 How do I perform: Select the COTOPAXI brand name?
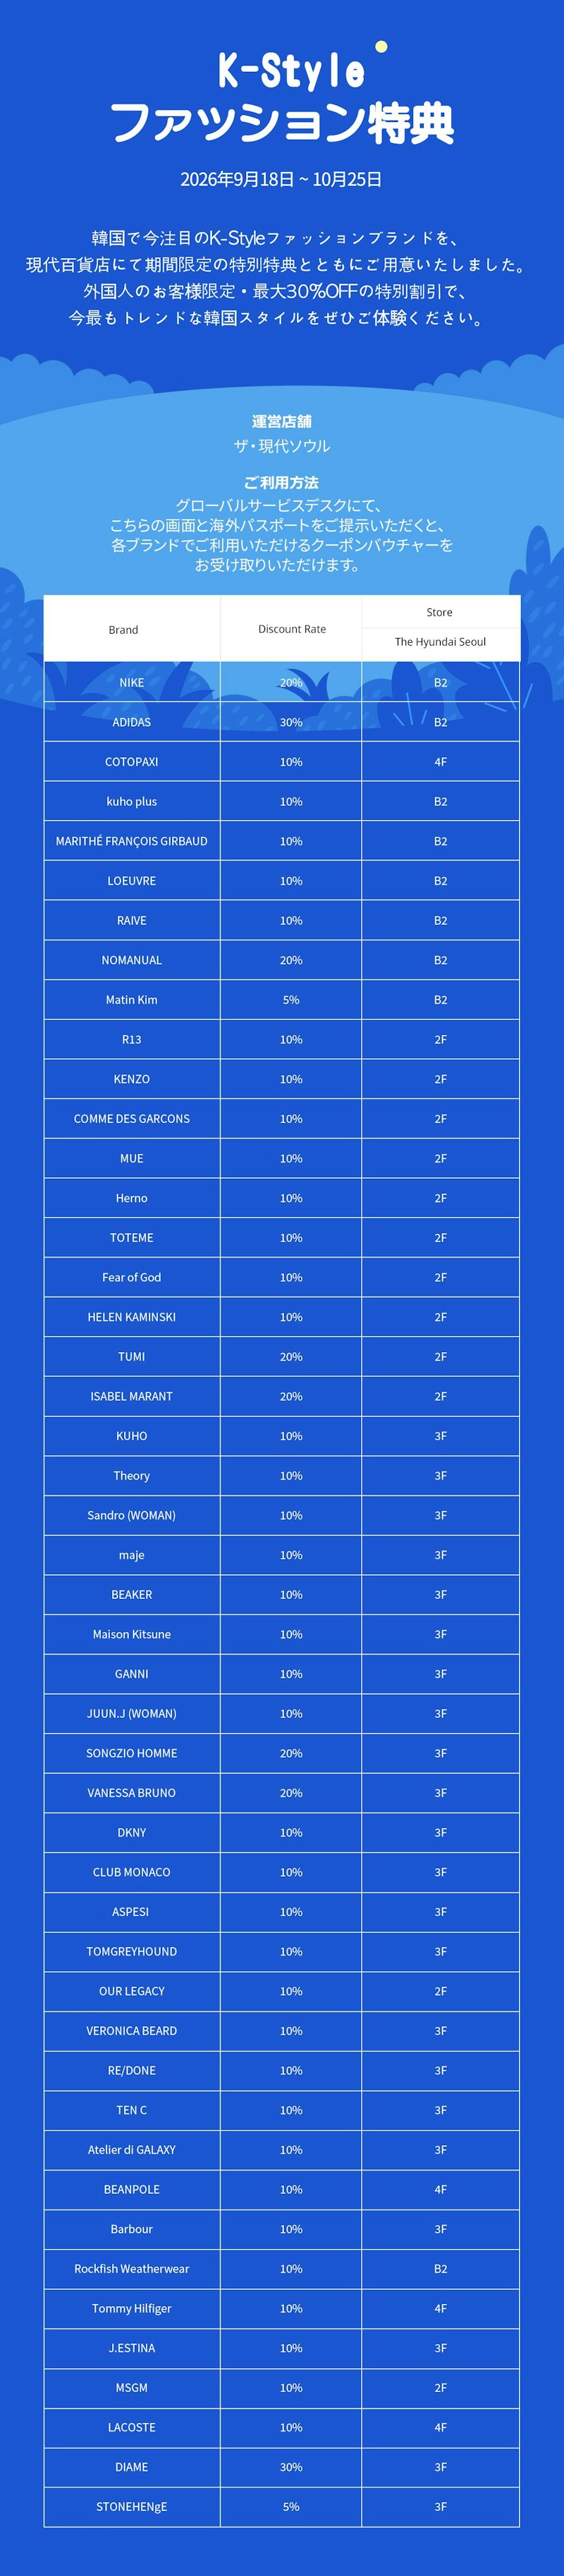coord(132,762)
